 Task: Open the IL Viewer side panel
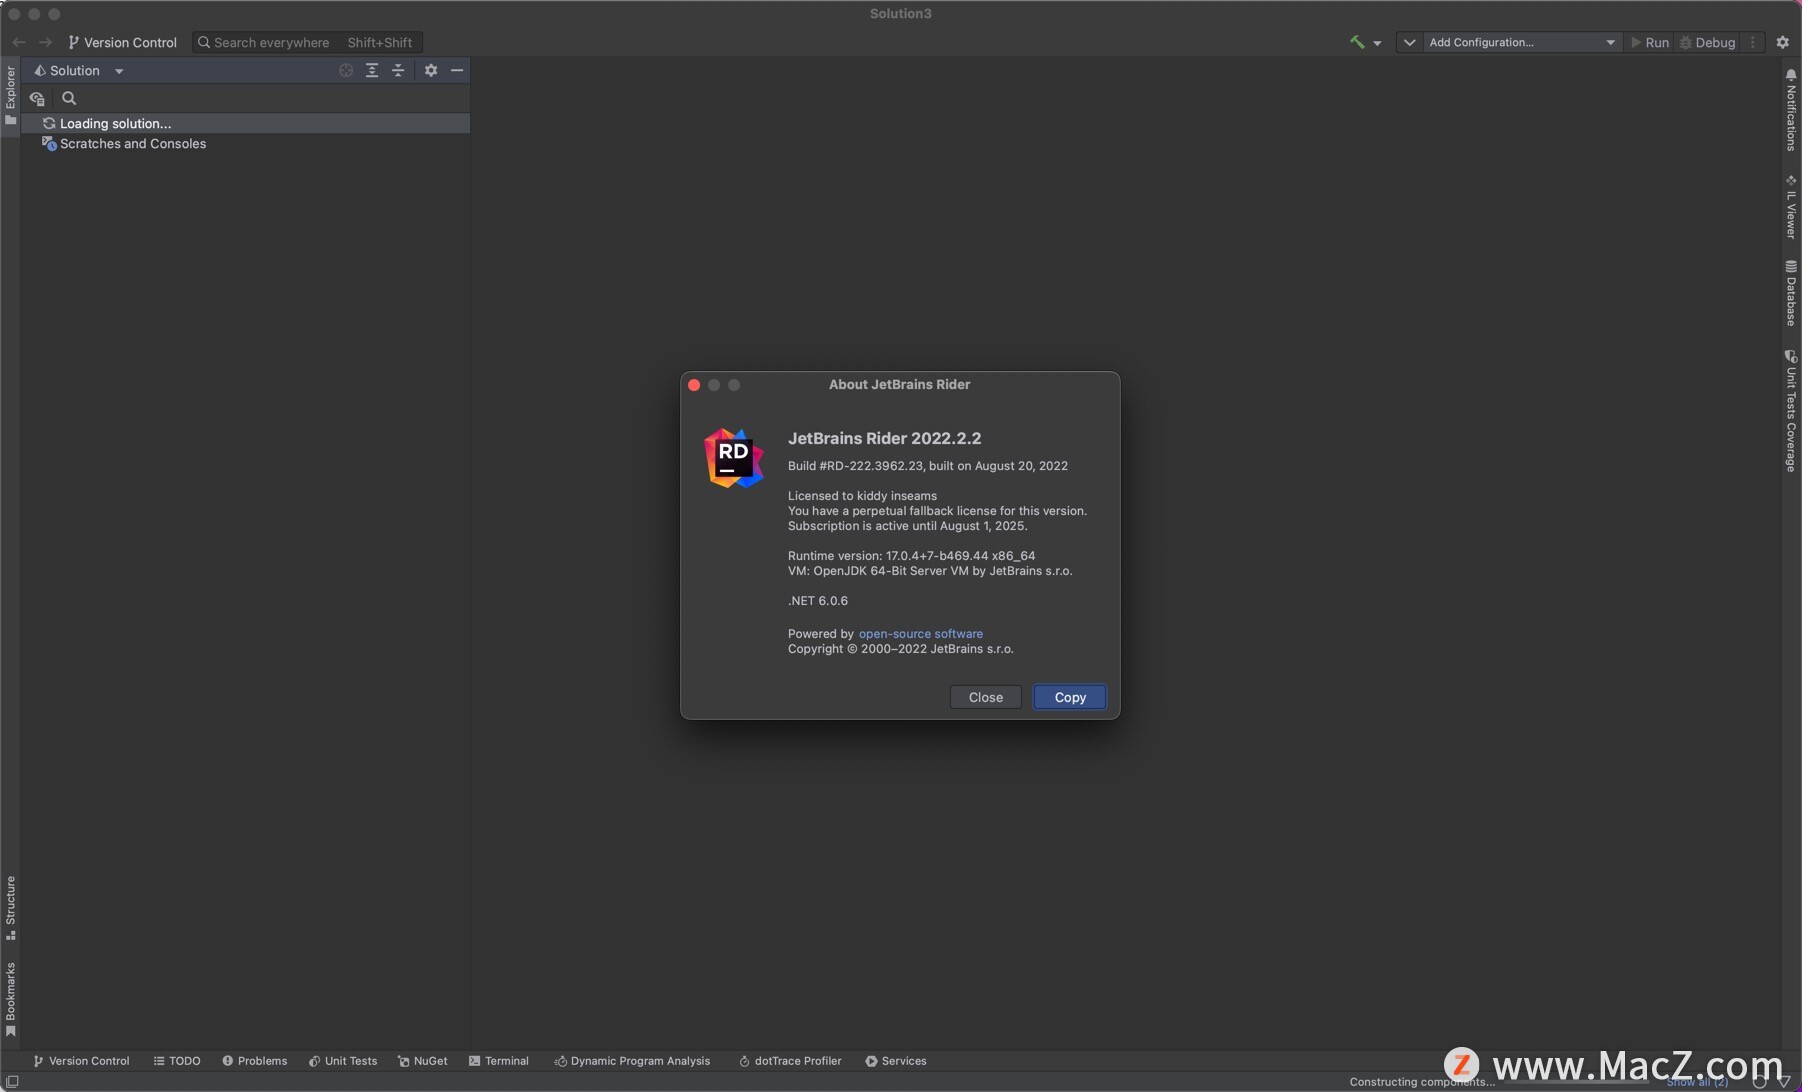coord(1790,207)
